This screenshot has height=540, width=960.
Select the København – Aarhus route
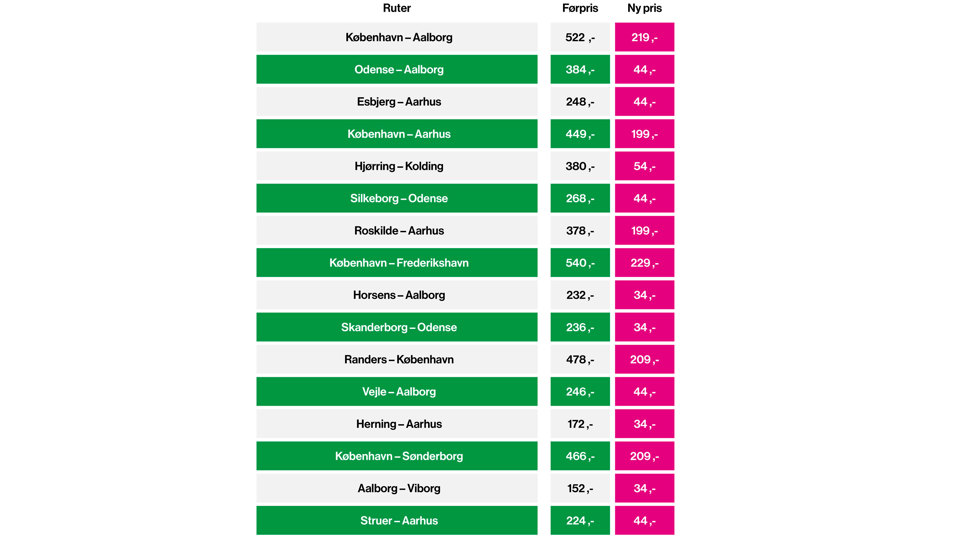click(x=397, y=134)
